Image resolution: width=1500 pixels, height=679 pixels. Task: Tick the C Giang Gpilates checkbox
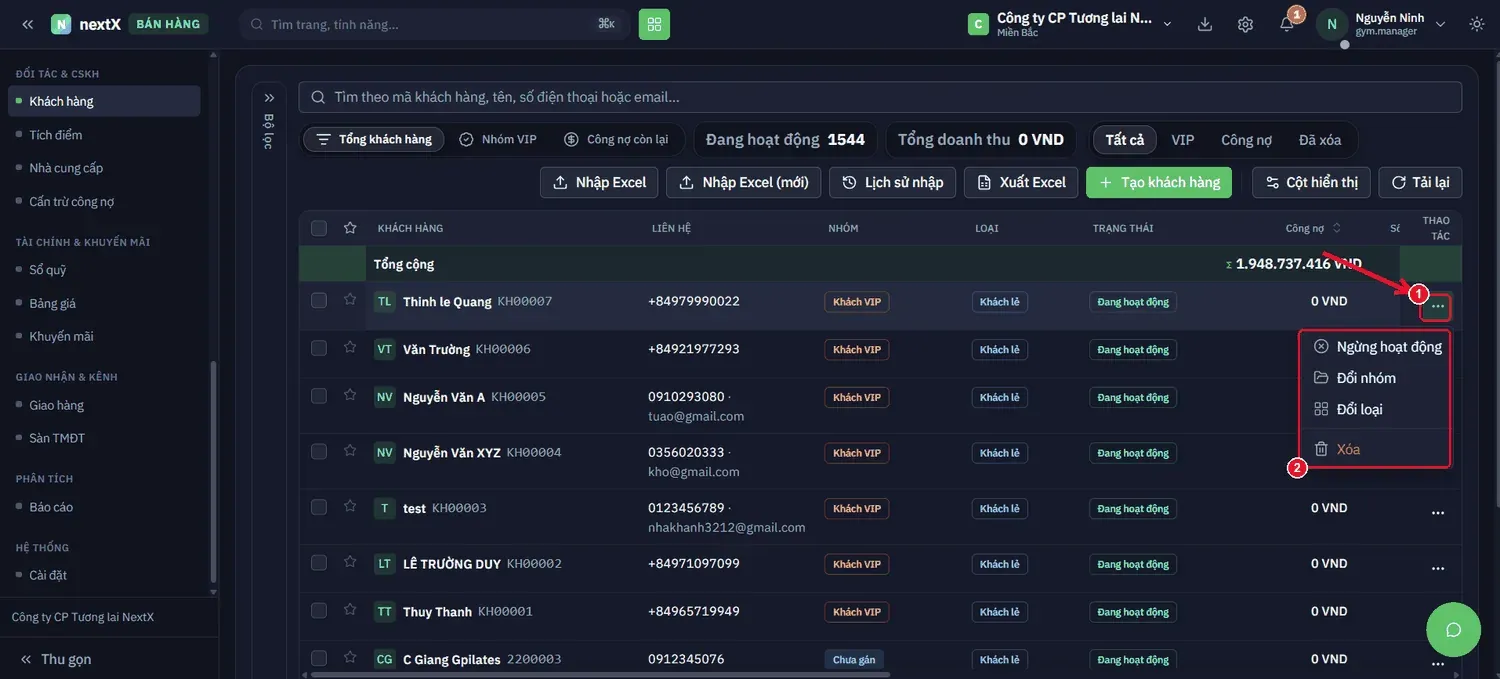tap(319, 658)
